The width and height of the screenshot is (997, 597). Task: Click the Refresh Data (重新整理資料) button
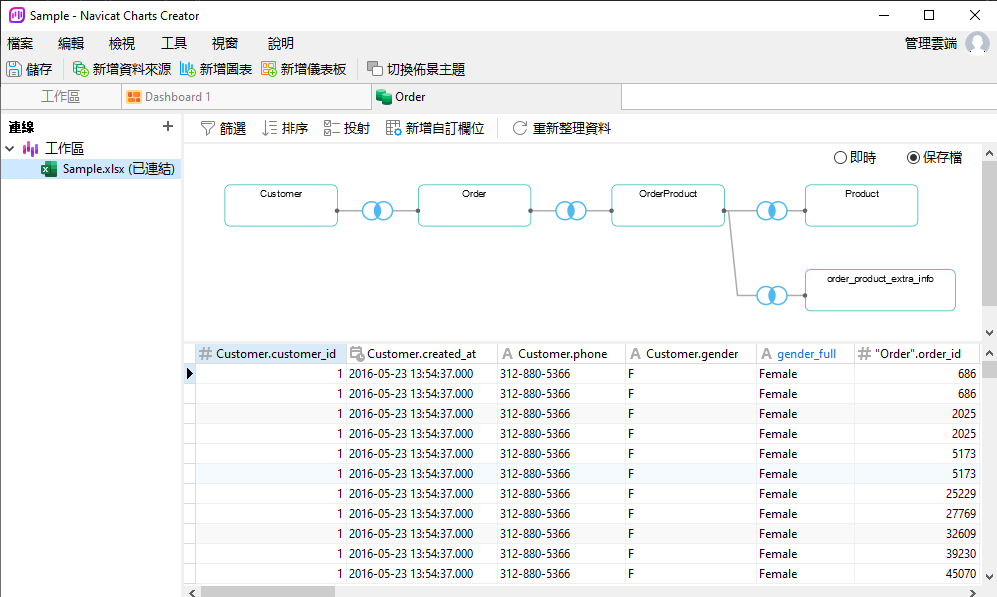click(x=561, y=128)
